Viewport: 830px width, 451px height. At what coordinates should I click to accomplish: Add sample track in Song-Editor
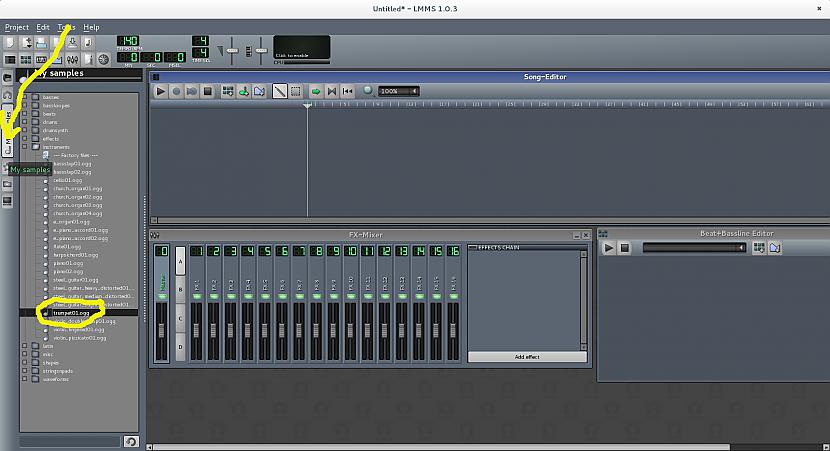[x=243, y=91]
